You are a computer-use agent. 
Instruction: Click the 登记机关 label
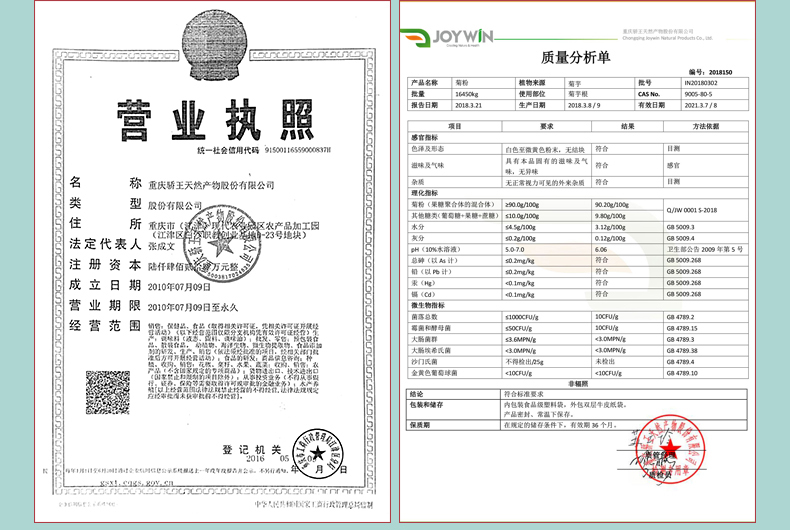(x=252, y=449)
